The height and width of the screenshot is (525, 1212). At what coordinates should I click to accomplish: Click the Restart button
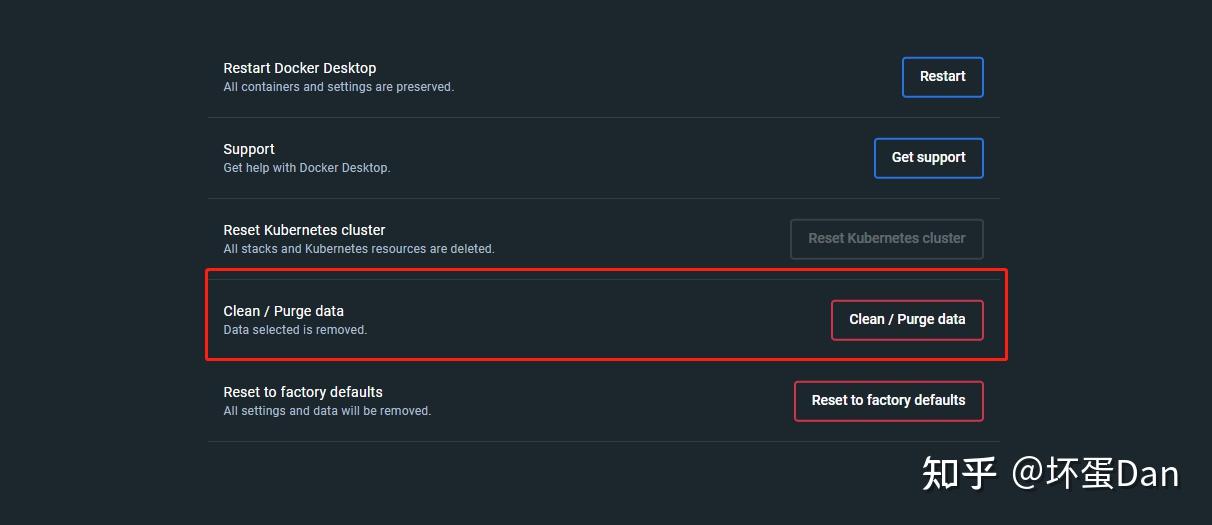942,77
